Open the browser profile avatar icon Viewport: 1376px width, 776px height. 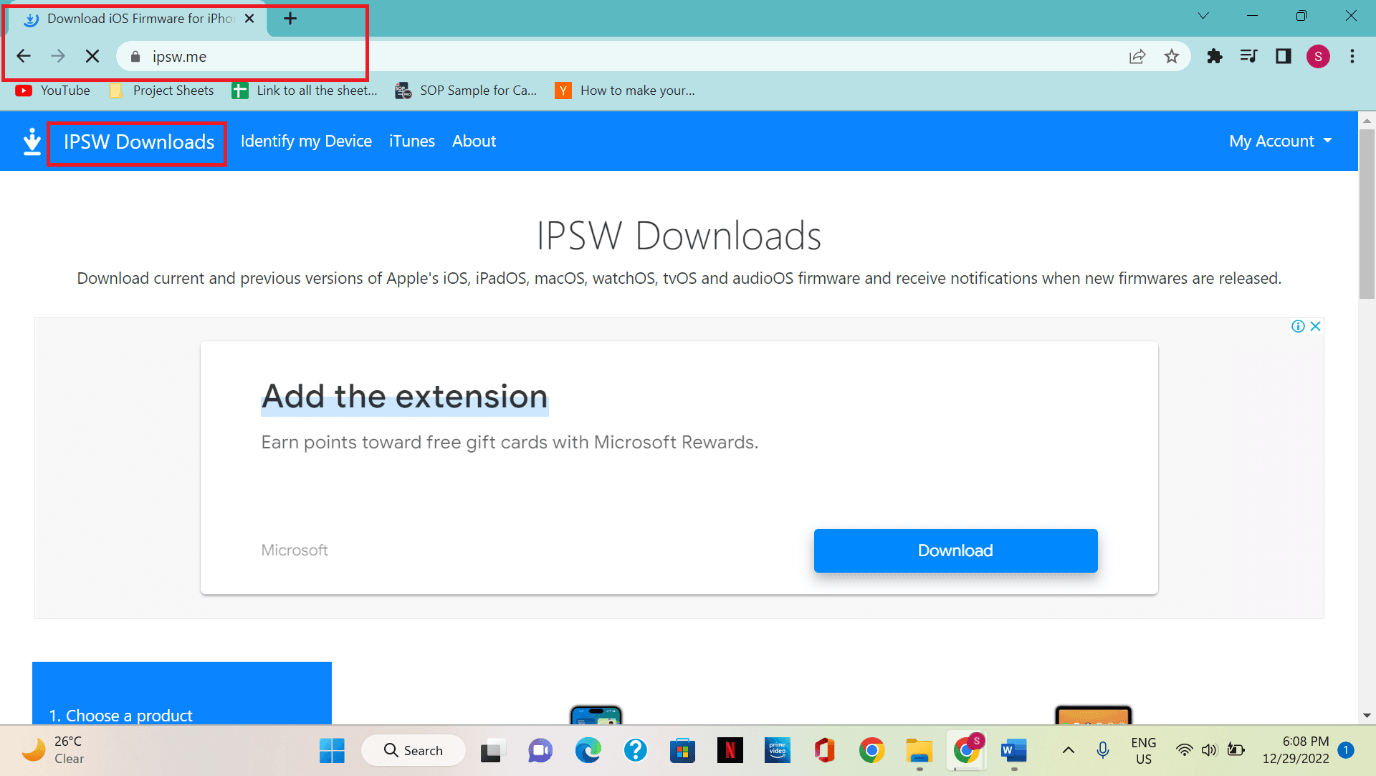(x=1318, y=56)
